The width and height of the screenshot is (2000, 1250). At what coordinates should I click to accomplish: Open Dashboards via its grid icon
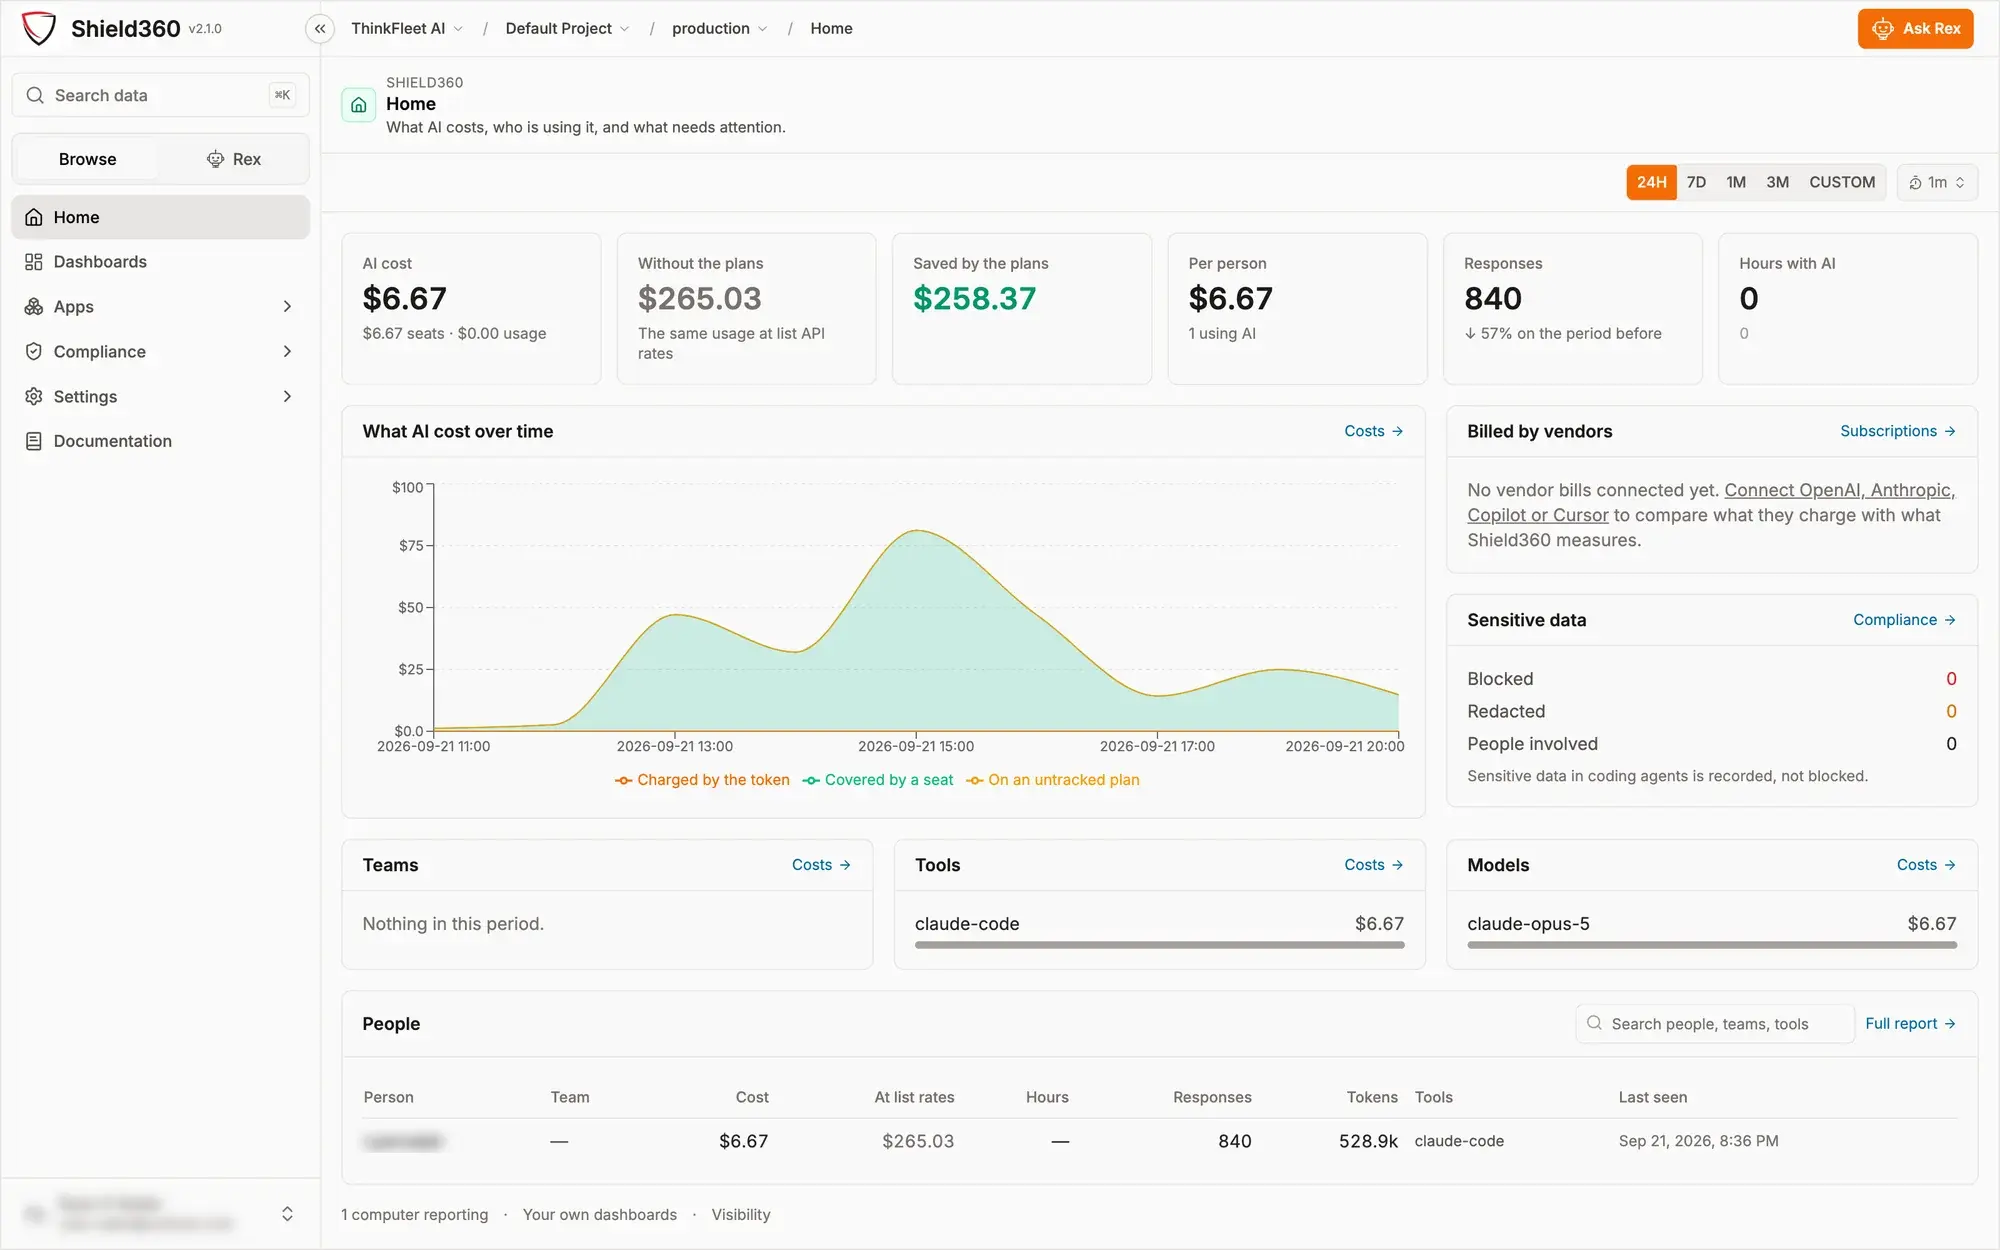(34, 262)
